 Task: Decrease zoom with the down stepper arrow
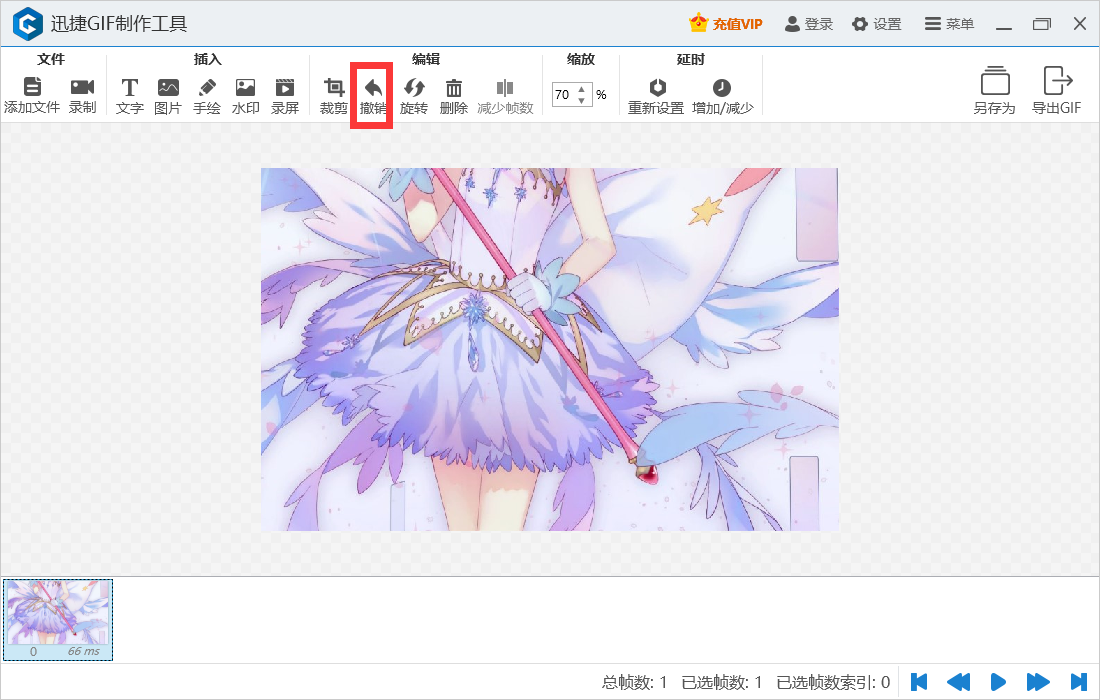click(582, 100)
